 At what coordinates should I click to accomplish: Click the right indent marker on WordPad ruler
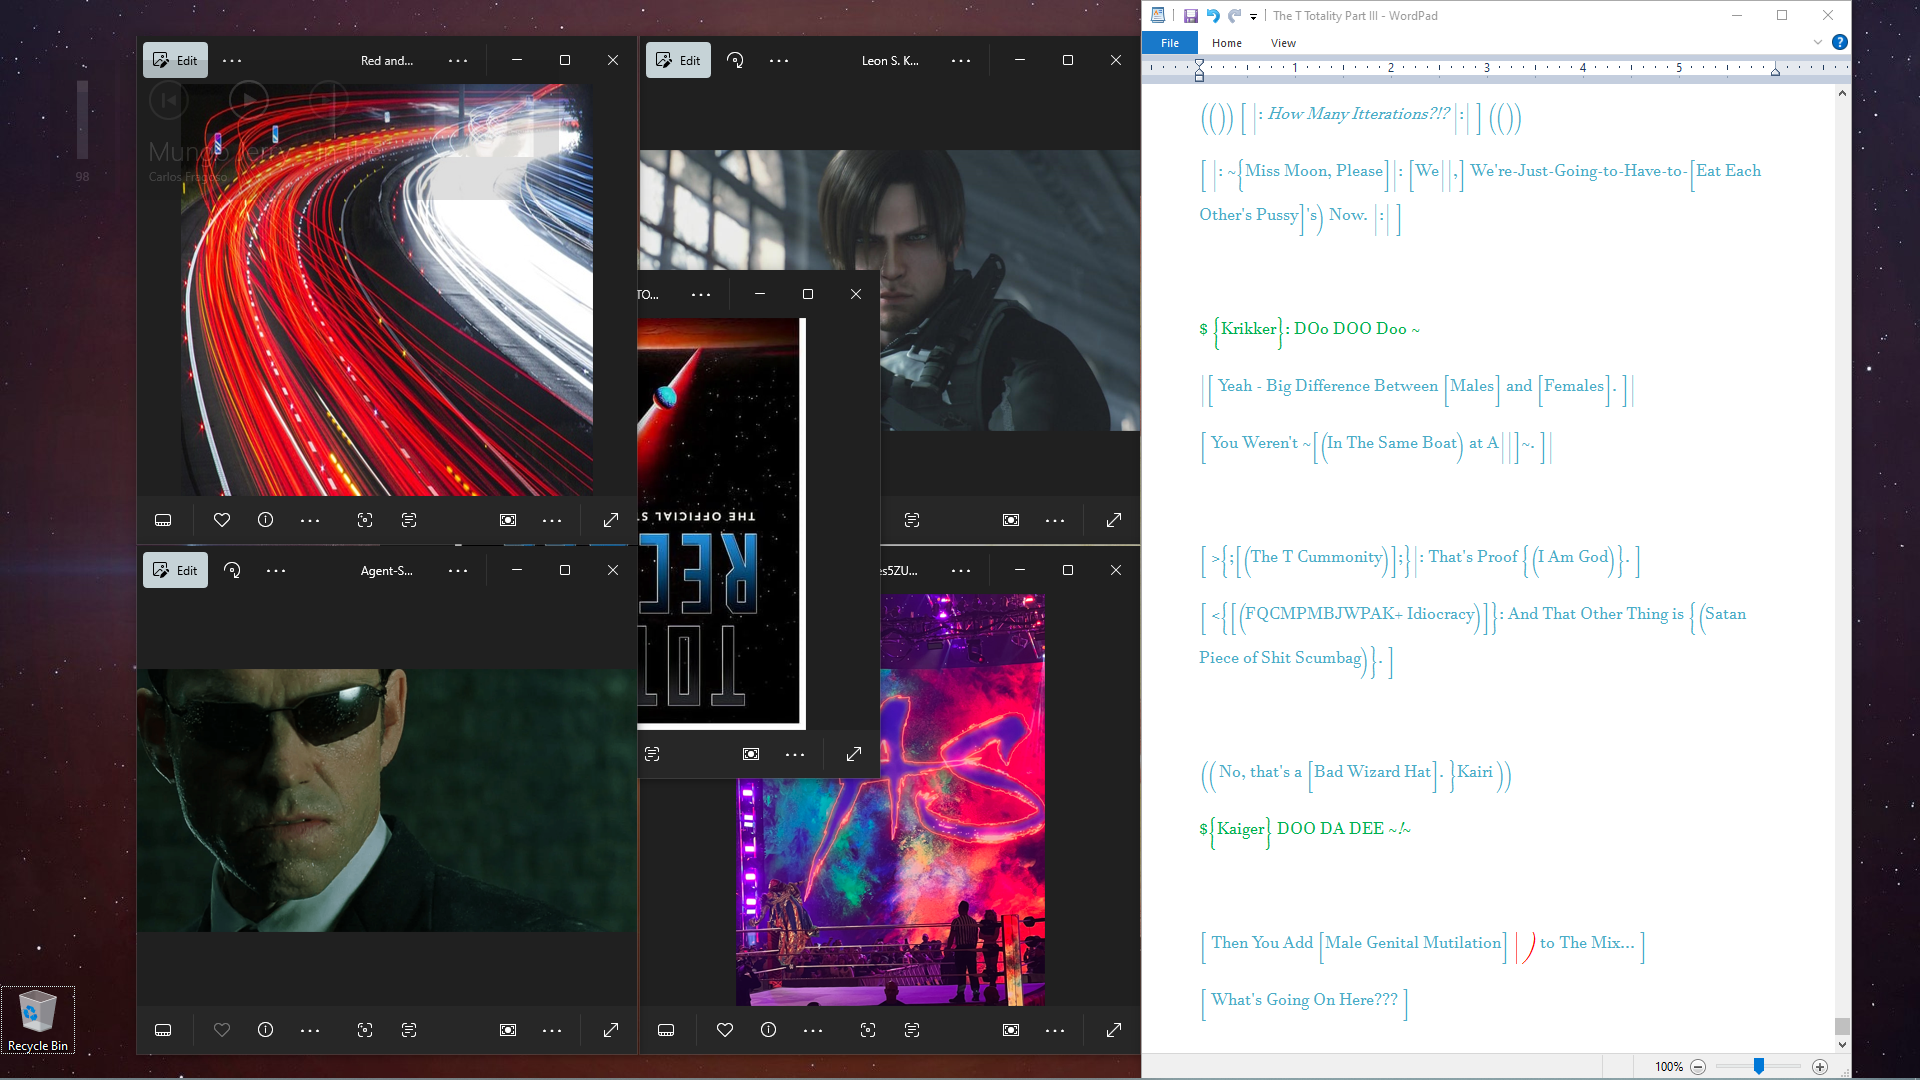click(1775, 71)
